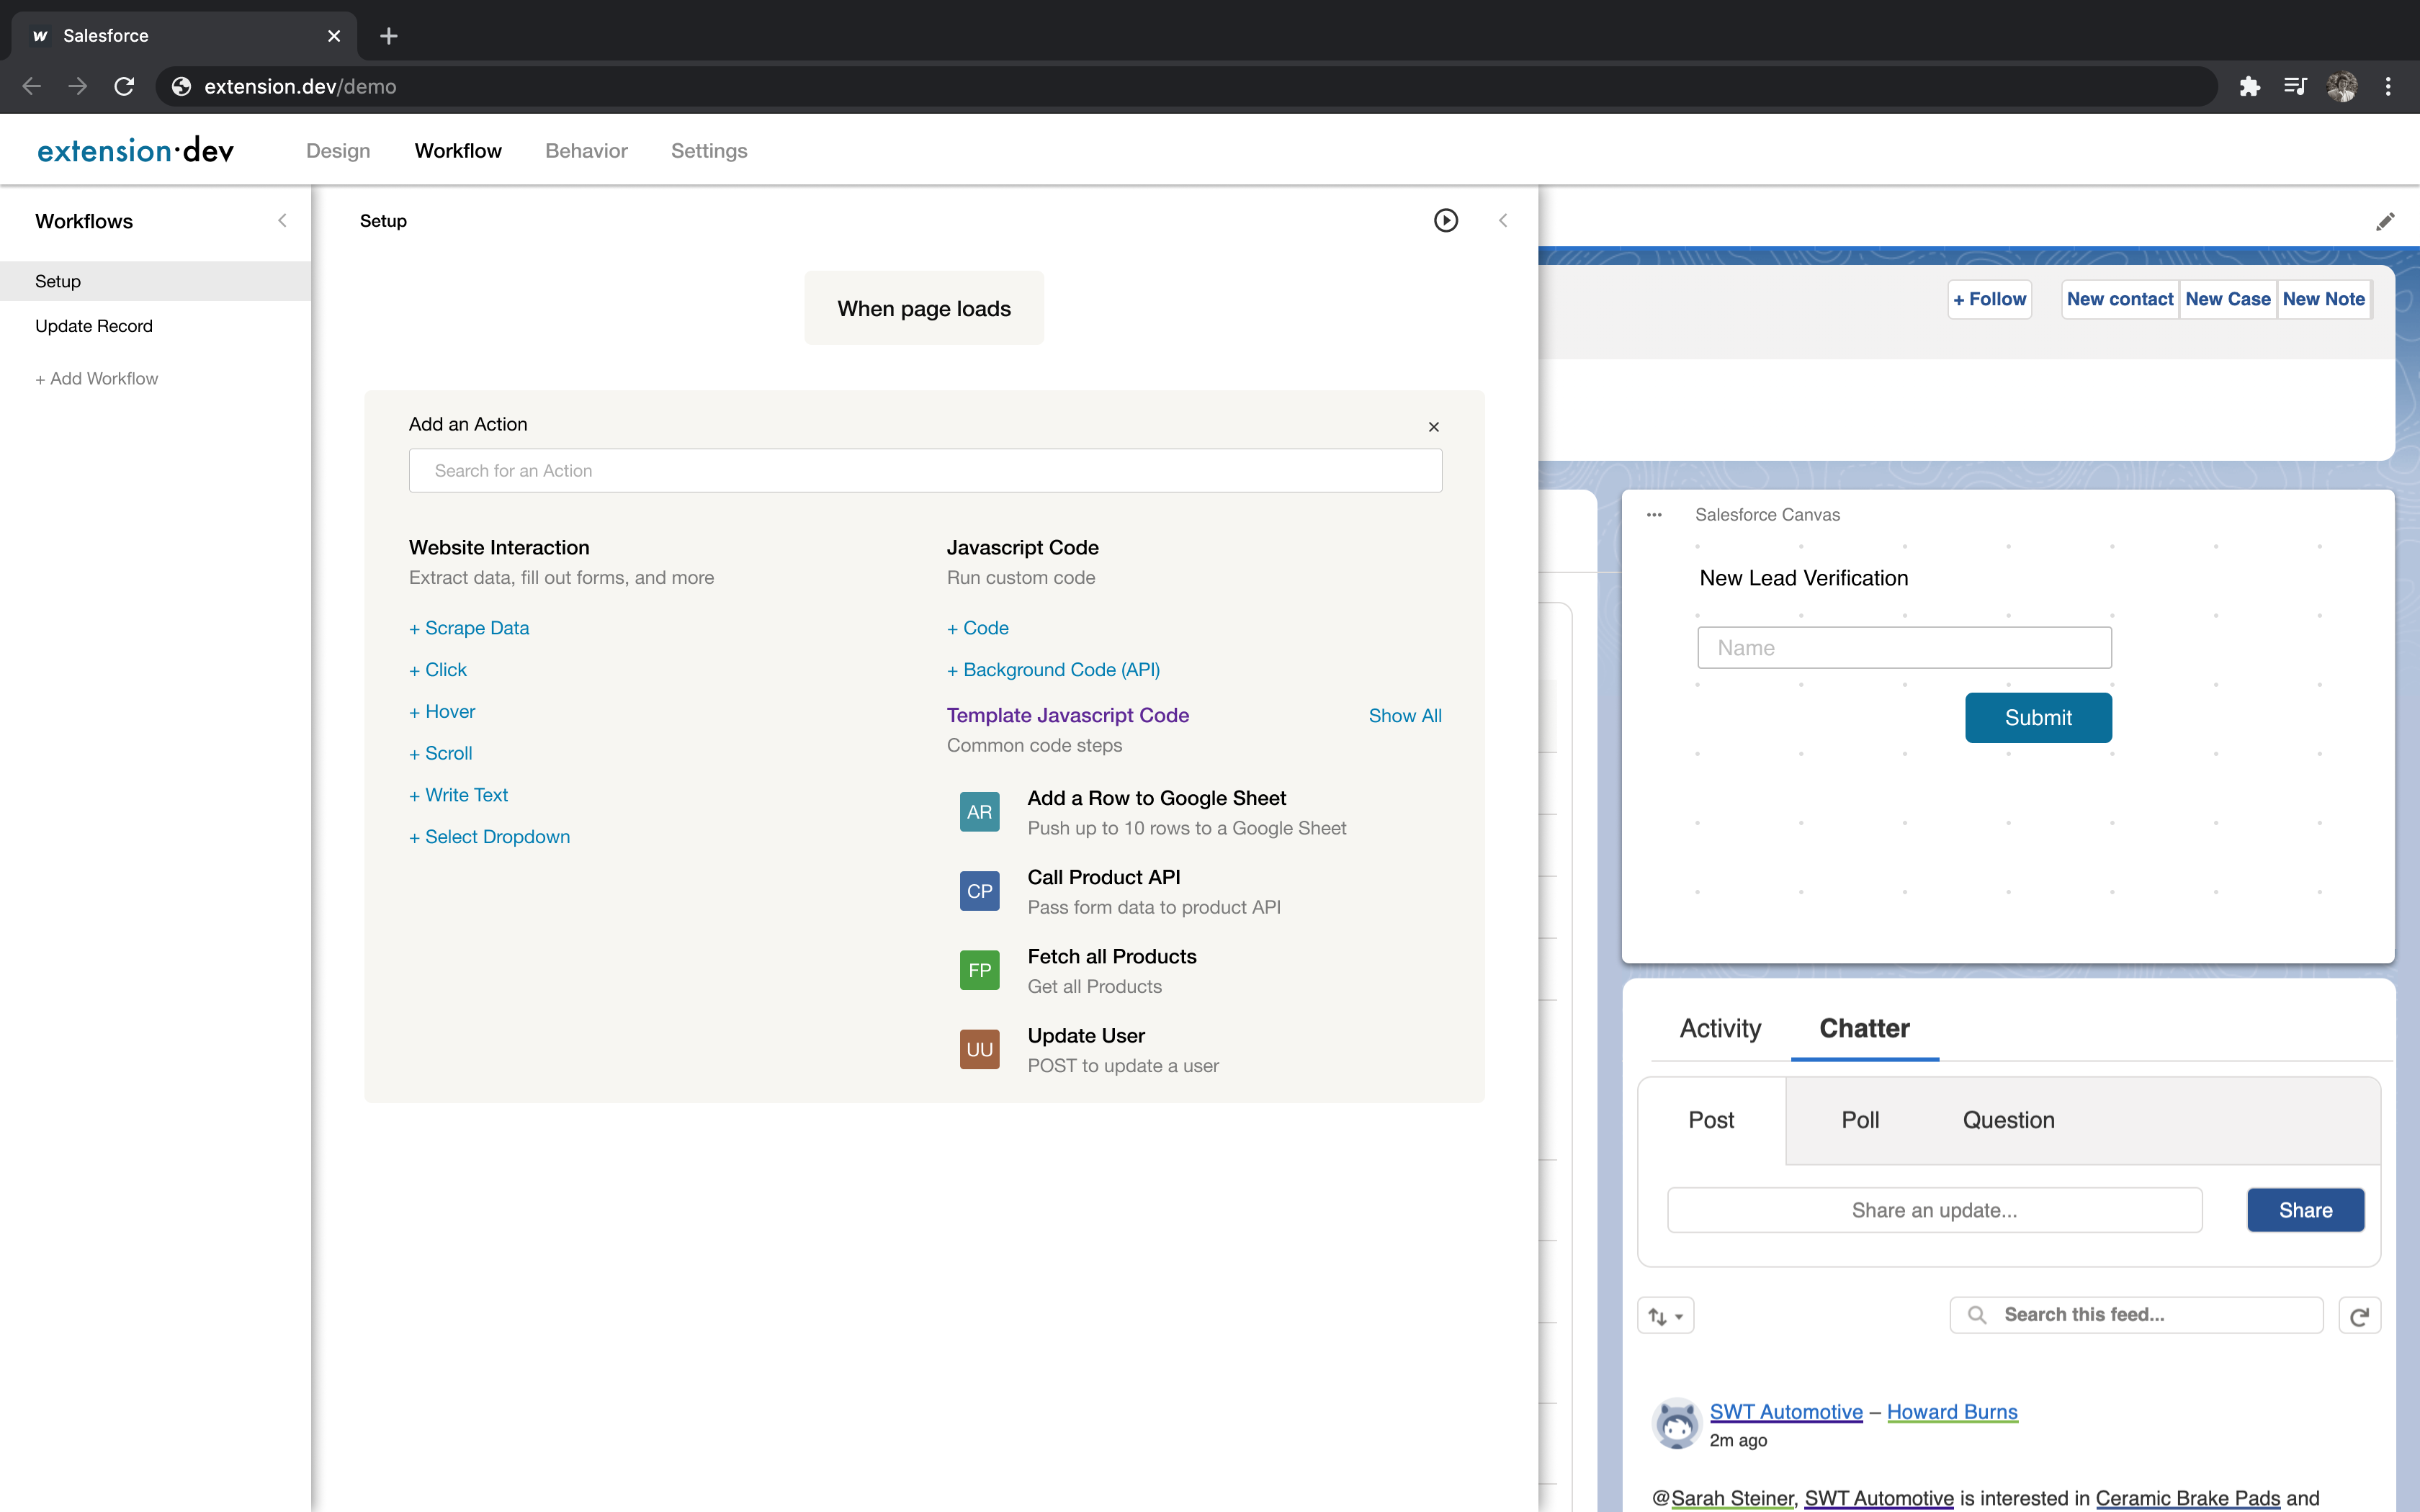The width and height of the screenshot is (2420, 1512).
Task: Switch to the Activity tab
Action: (1719, 1028)
